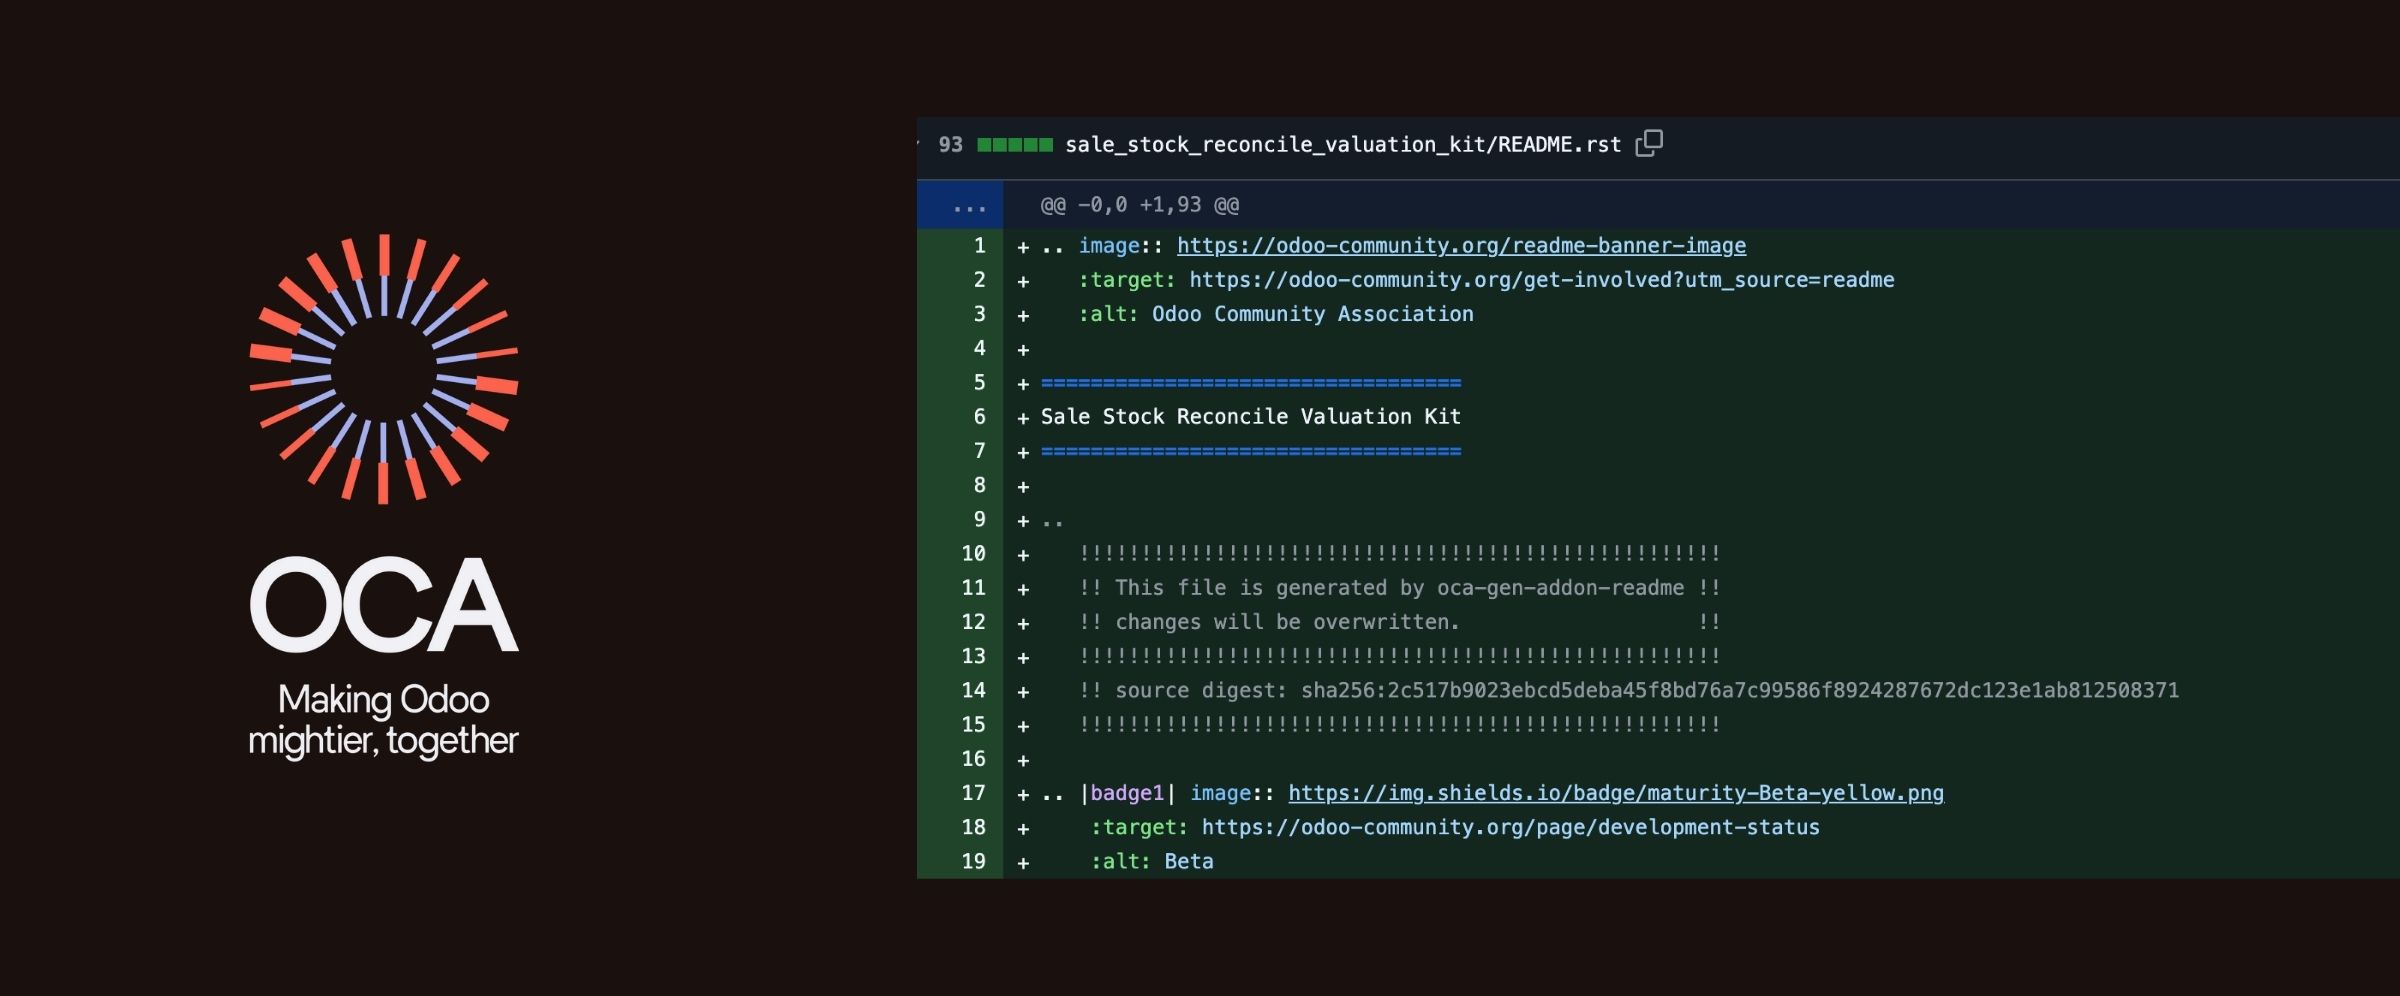The width and height of the screenshot is (2400, 996).
Task: Click the 'Sale Stock Reconcile Valuation Kit' title
Action: (x=1250, y=417)
